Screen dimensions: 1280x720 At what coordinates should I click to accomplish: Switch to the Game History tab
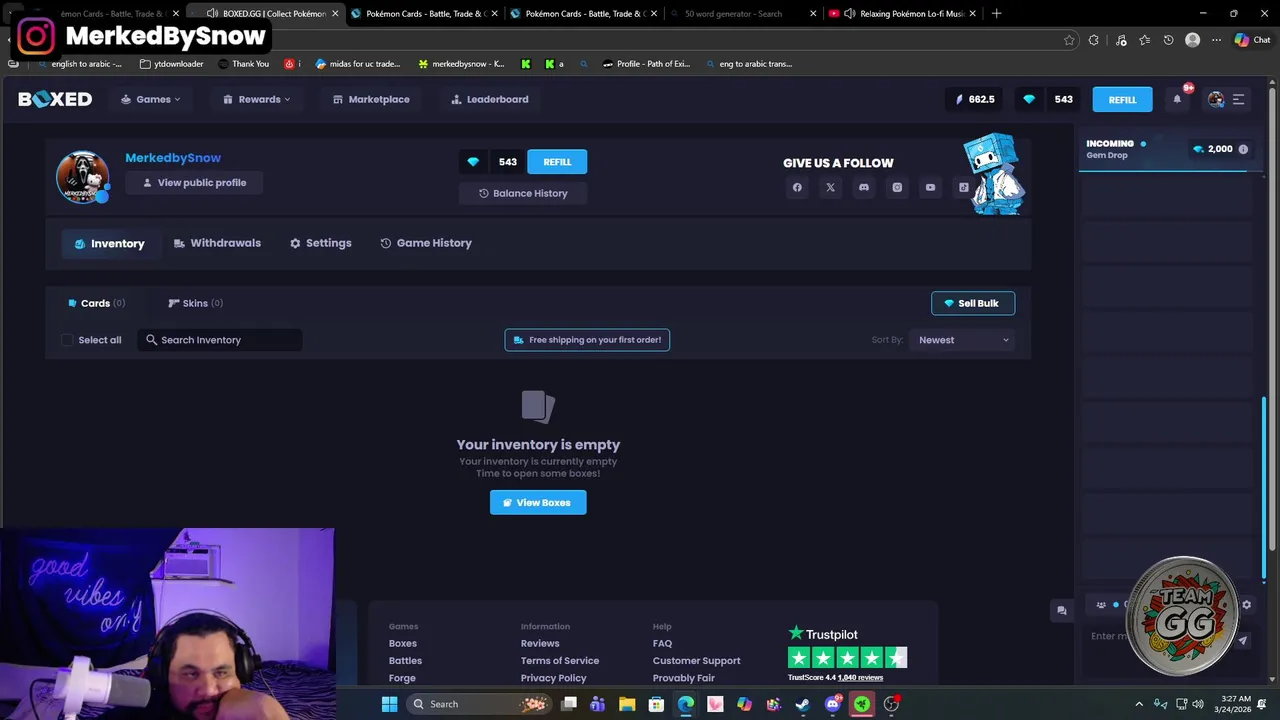(426, 243)
